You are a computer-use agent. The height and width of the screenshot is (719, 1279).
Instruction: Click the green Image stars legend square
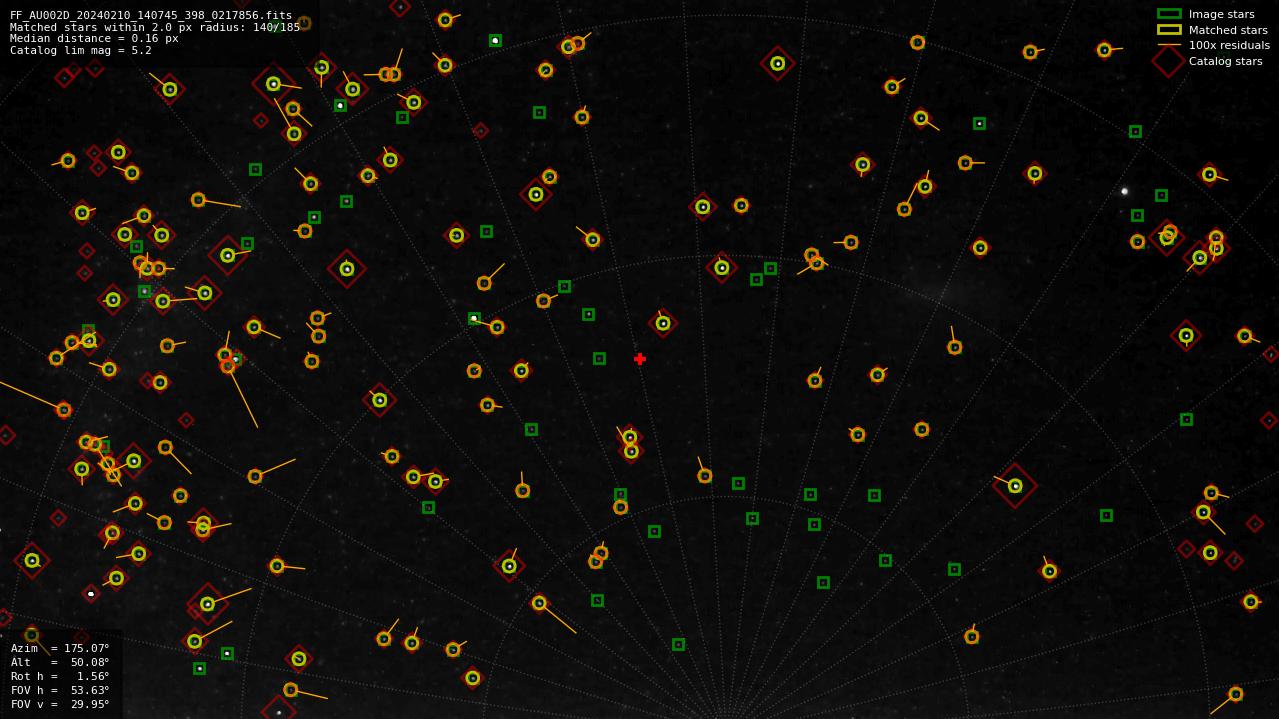coord(1169,14)
